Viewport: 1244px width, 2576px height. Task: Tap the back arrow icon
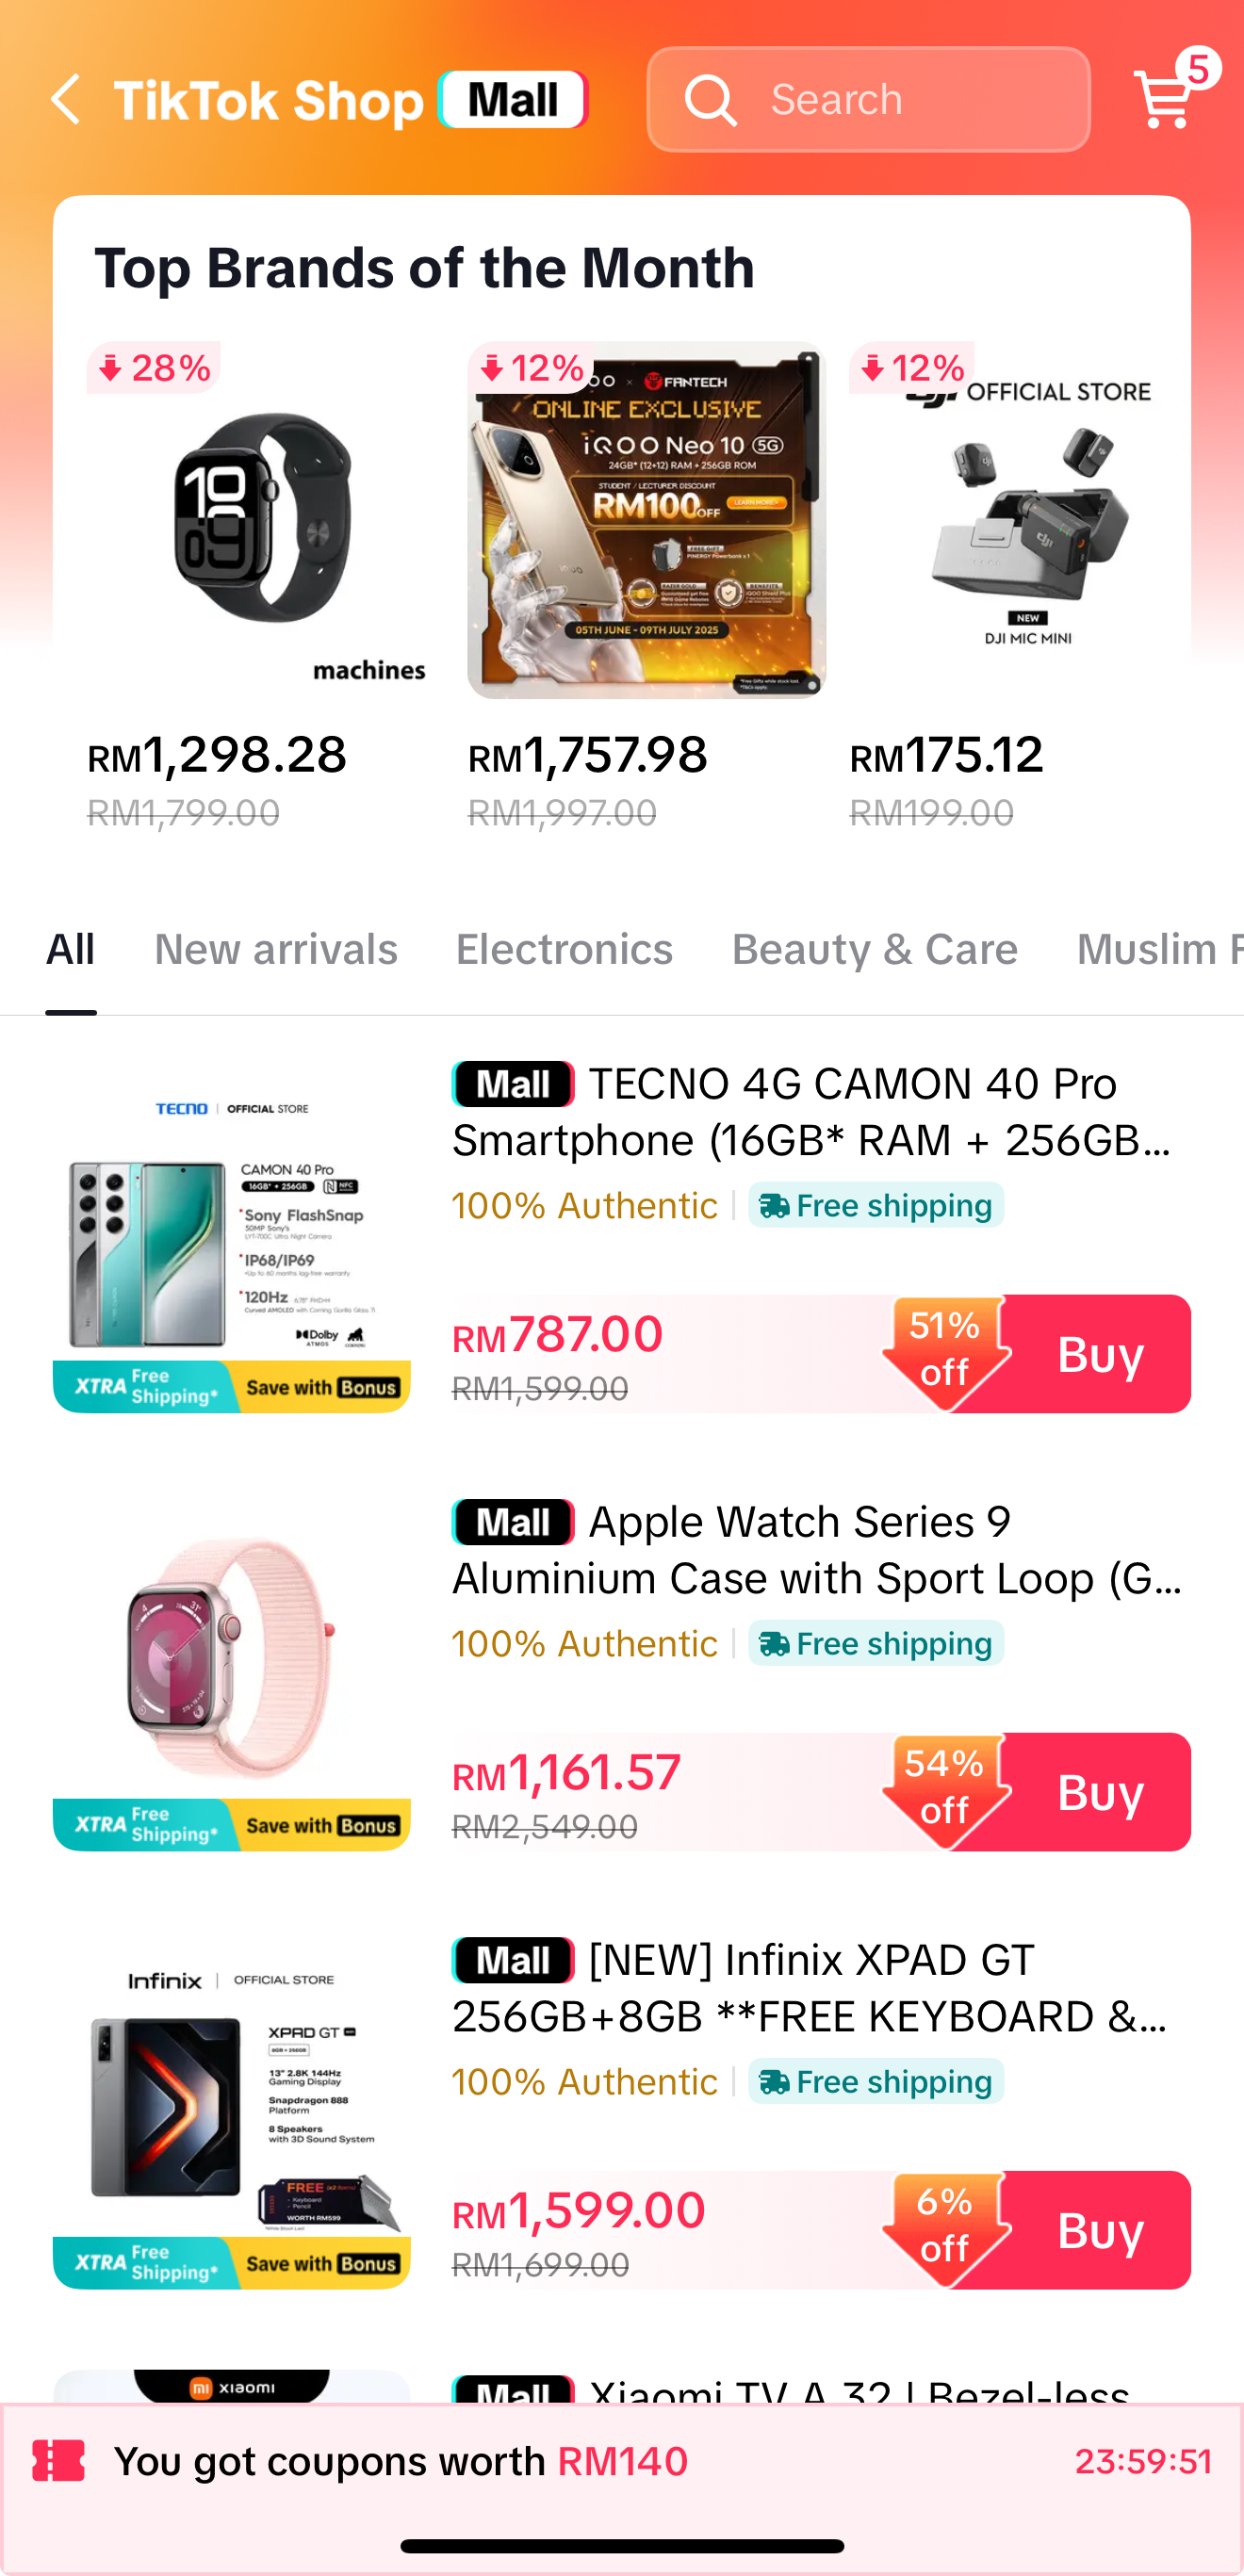click(x=66, y=99)
